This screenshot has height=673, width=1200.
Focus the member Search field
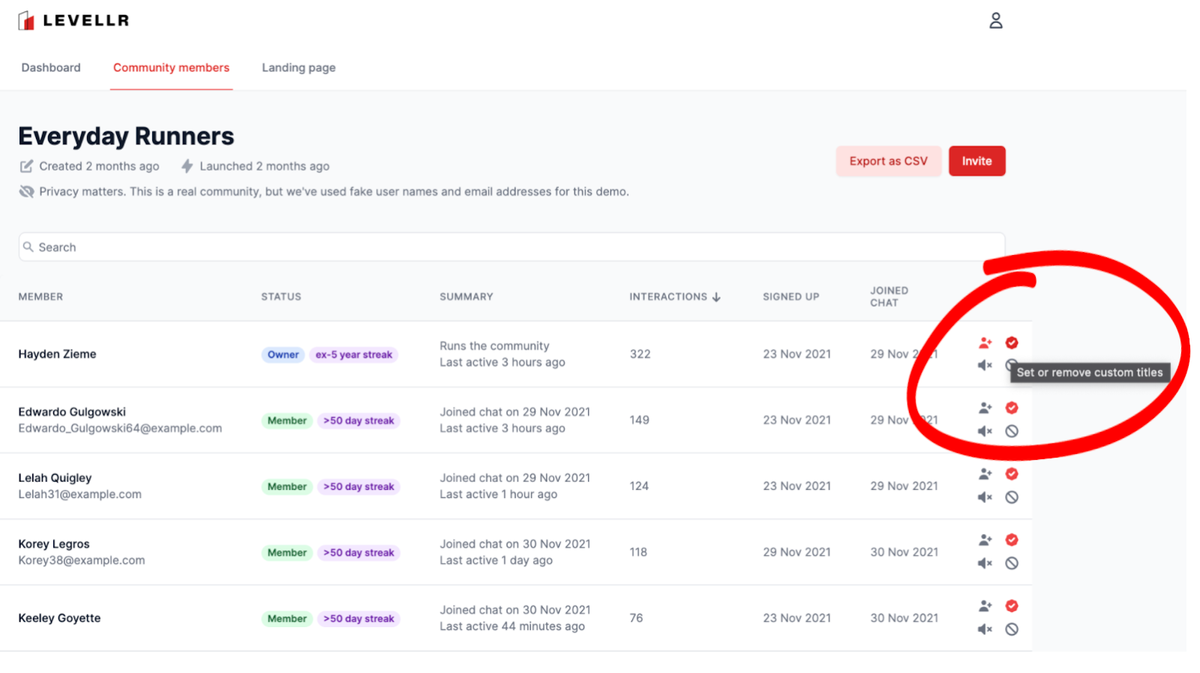click(512, 247)
